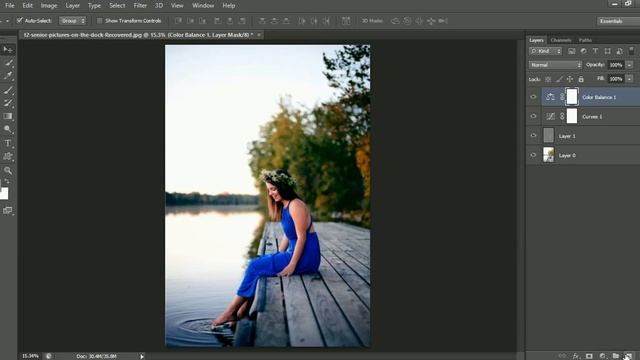640x360 pixels.
Task: Click the Color Balance adjustment icon
Action: 550,97
